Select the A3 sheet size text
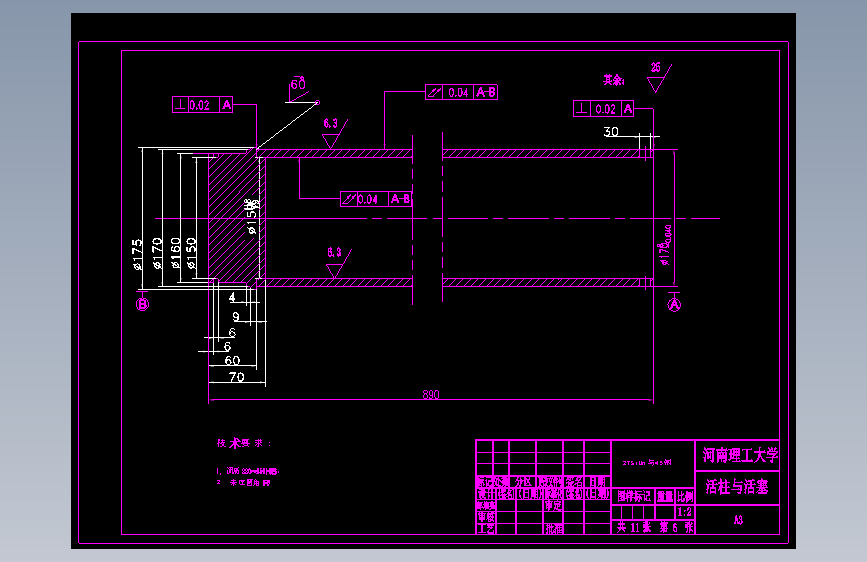Screen dimensions: 867x562 click(x=739, y=520)
